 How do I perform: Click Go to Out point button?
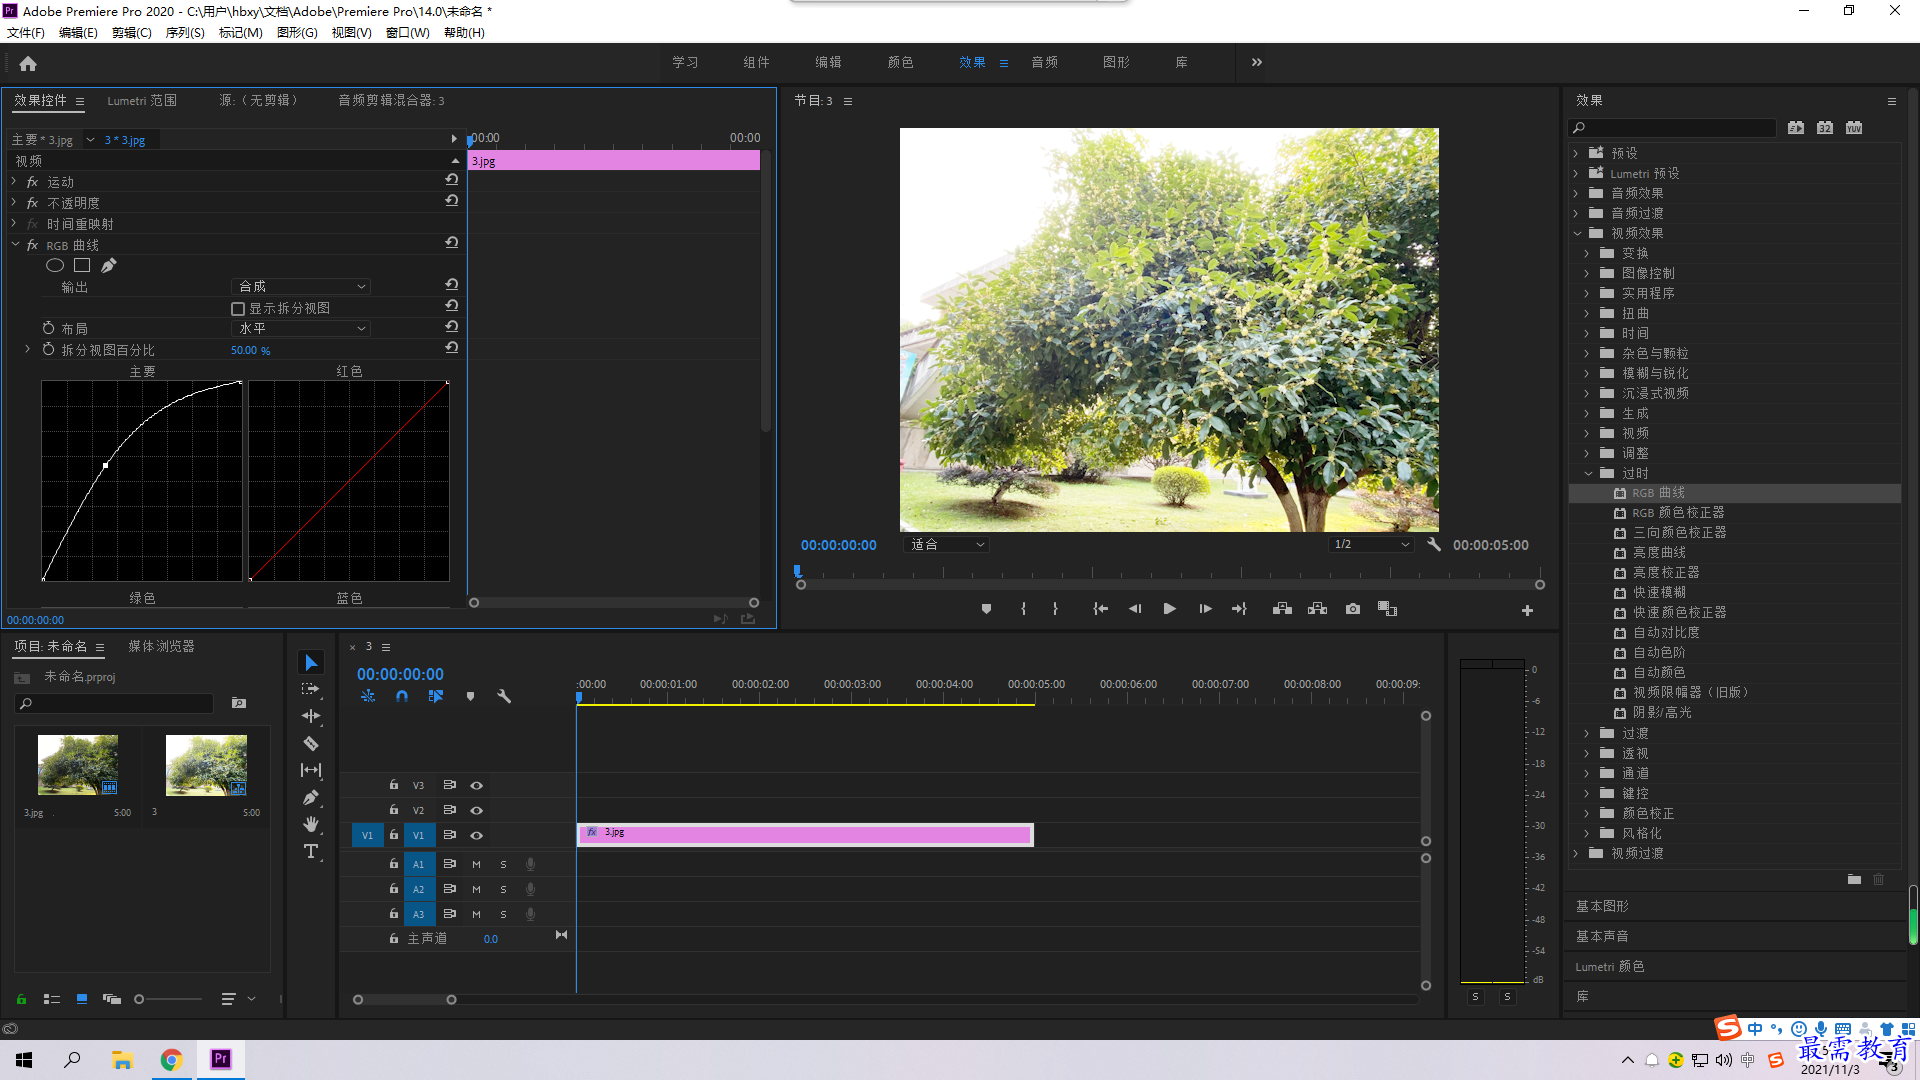[1239, 609]
